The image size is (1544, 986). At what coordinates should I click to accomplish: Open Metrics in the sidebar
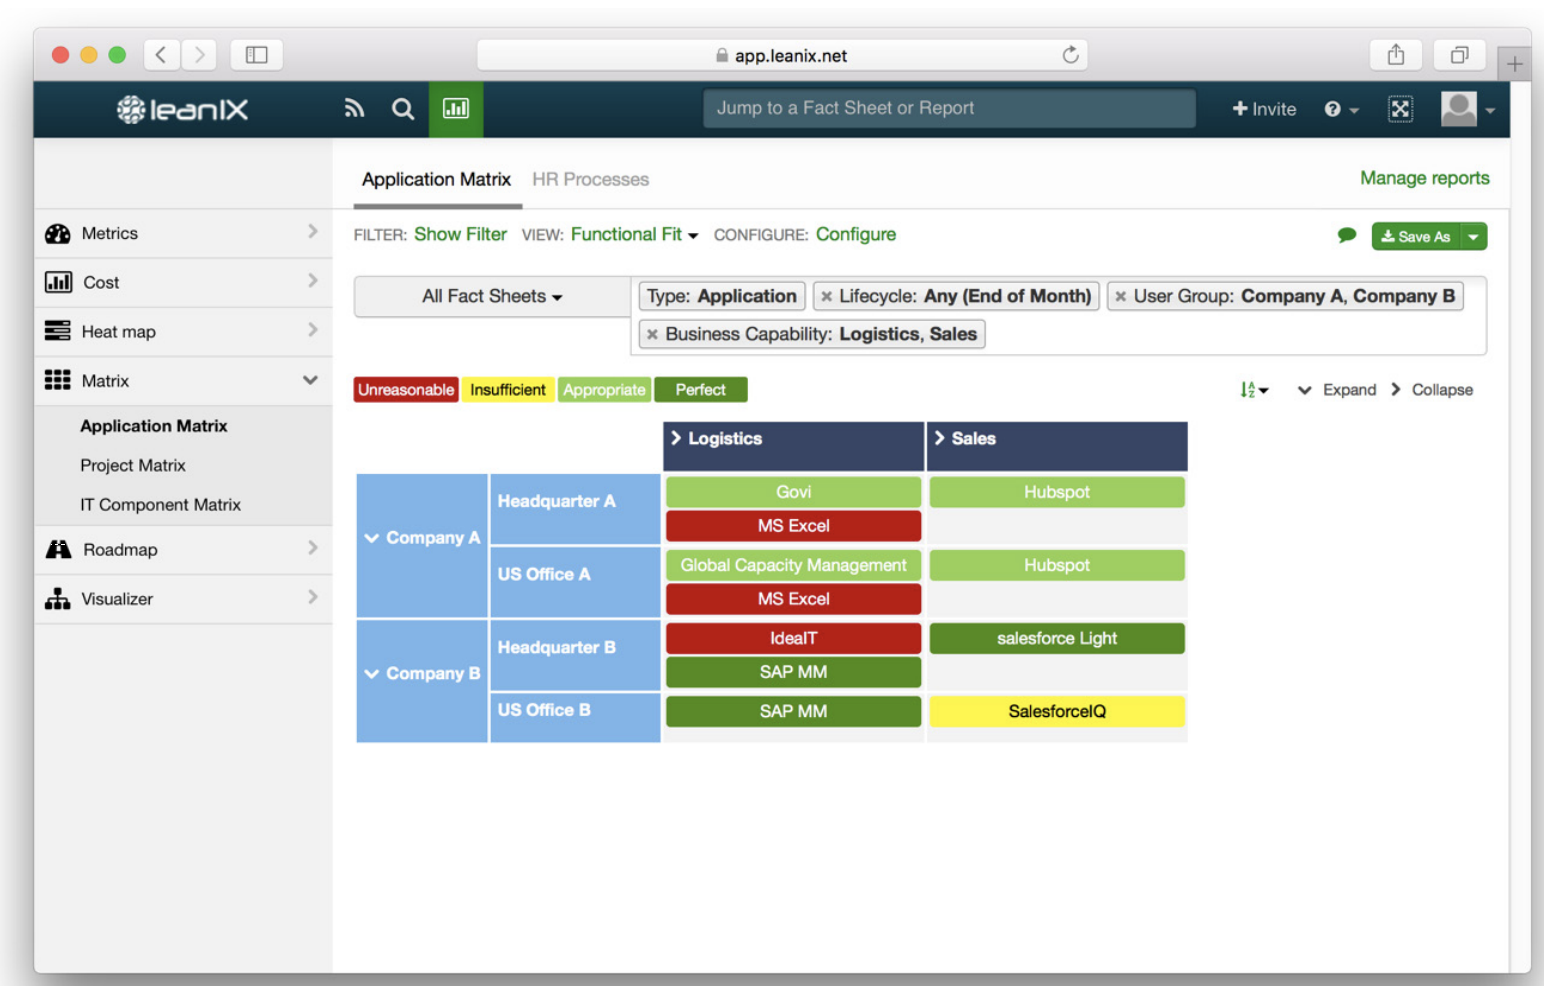tap(183, 233)
